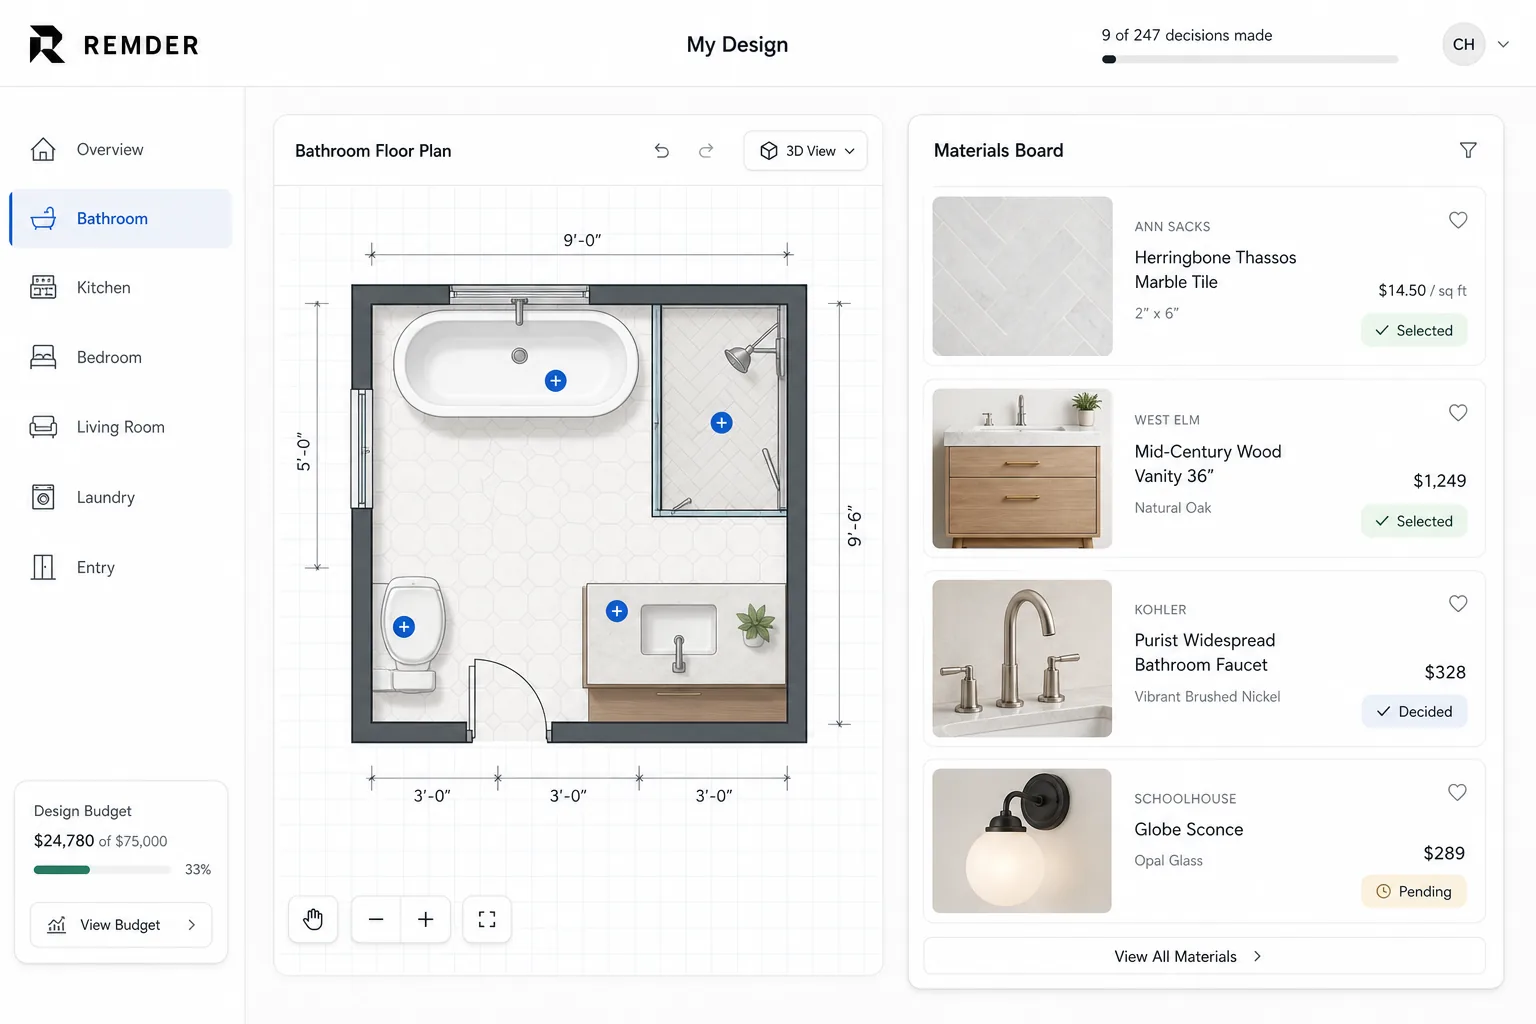The width and height of the screenshot is (1536, 1024).
Task: Favorite the Mid-Century Wood Vanity
Action: tap(1458, 413)
